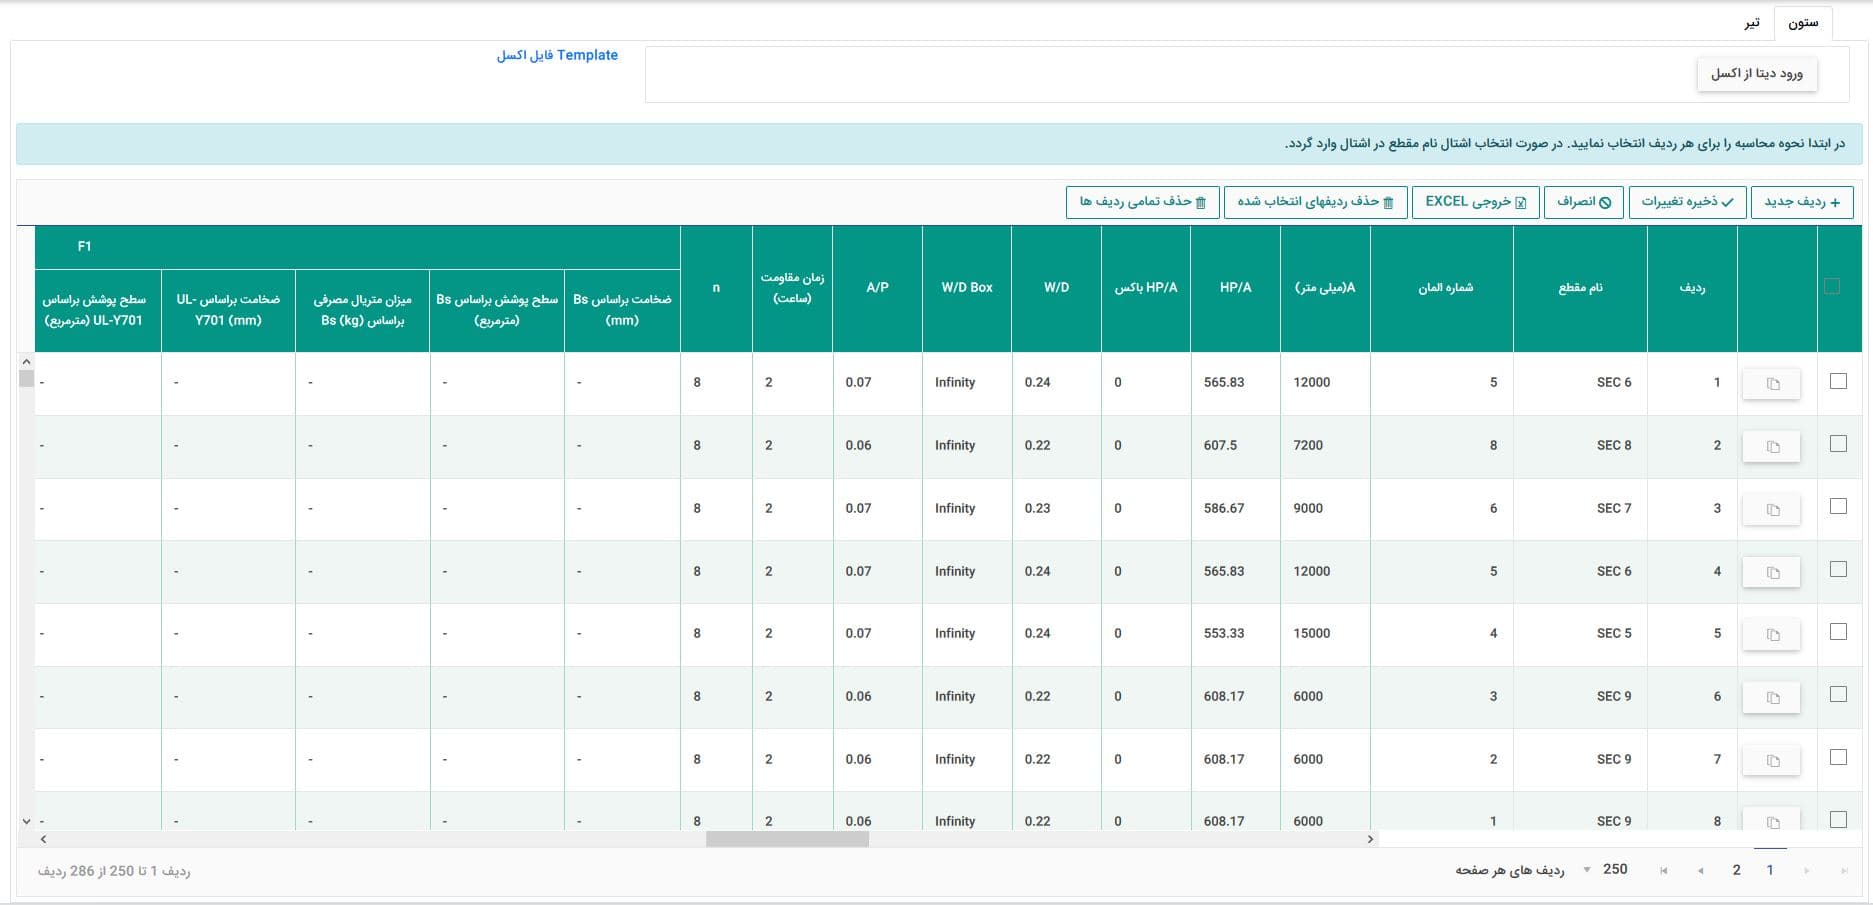
Task: Copy row 6 using its duplicate icon
Action: (x=1771, y=698)
